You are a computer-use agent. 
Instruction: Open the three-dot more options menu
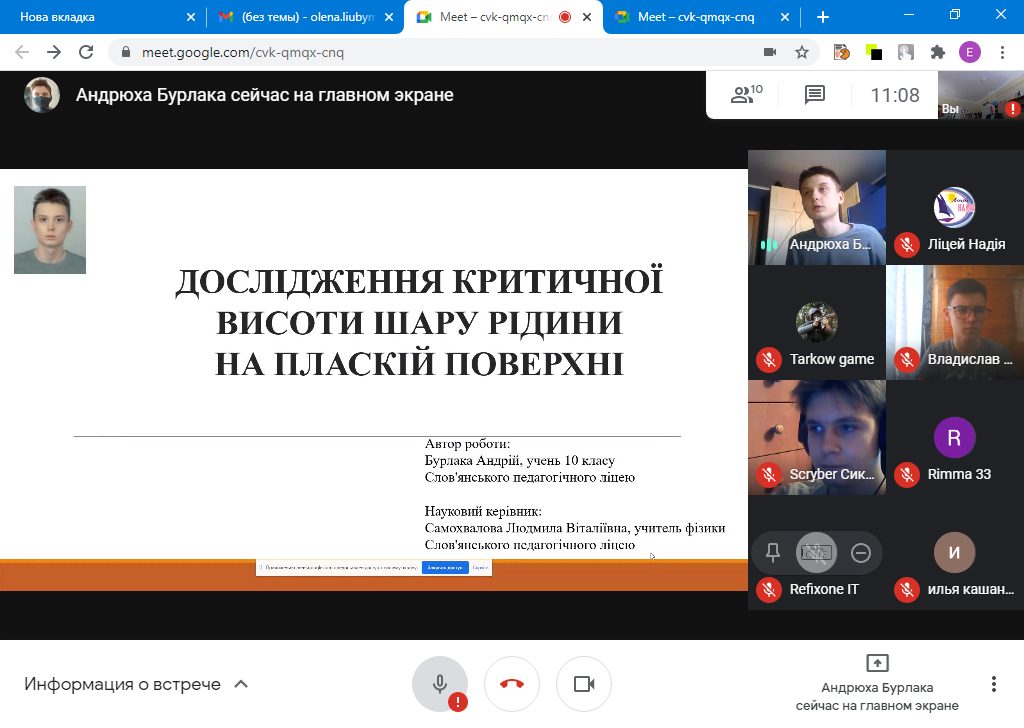click(993, 684)
